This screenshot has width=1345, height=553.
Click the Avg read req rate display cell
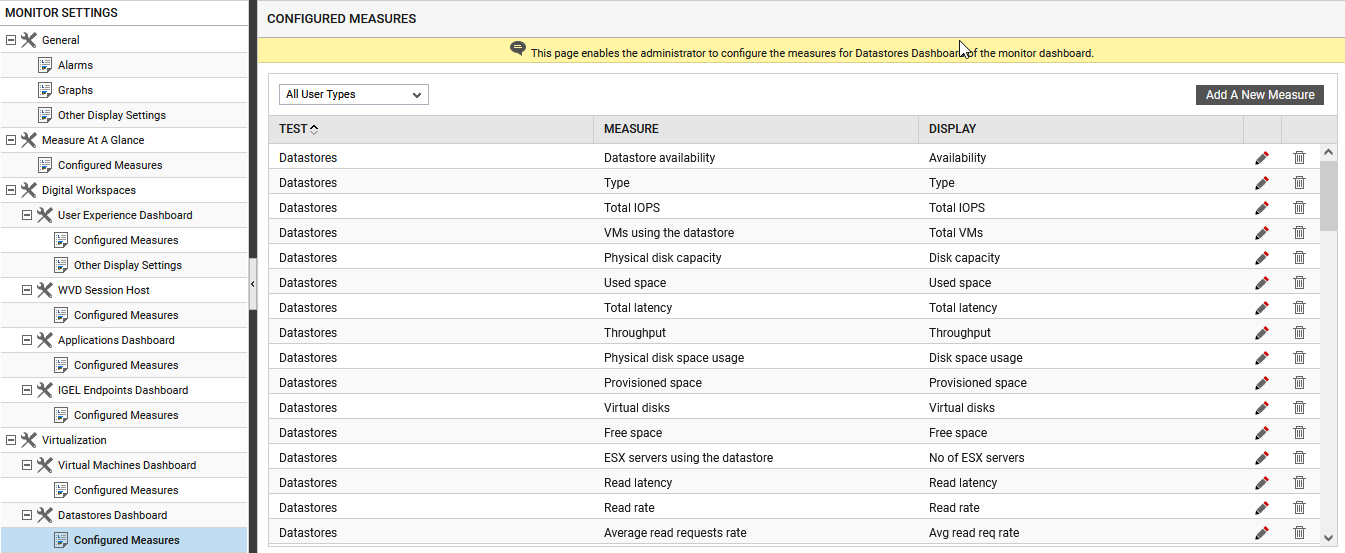pyautogui.click(x=974, y=533)
